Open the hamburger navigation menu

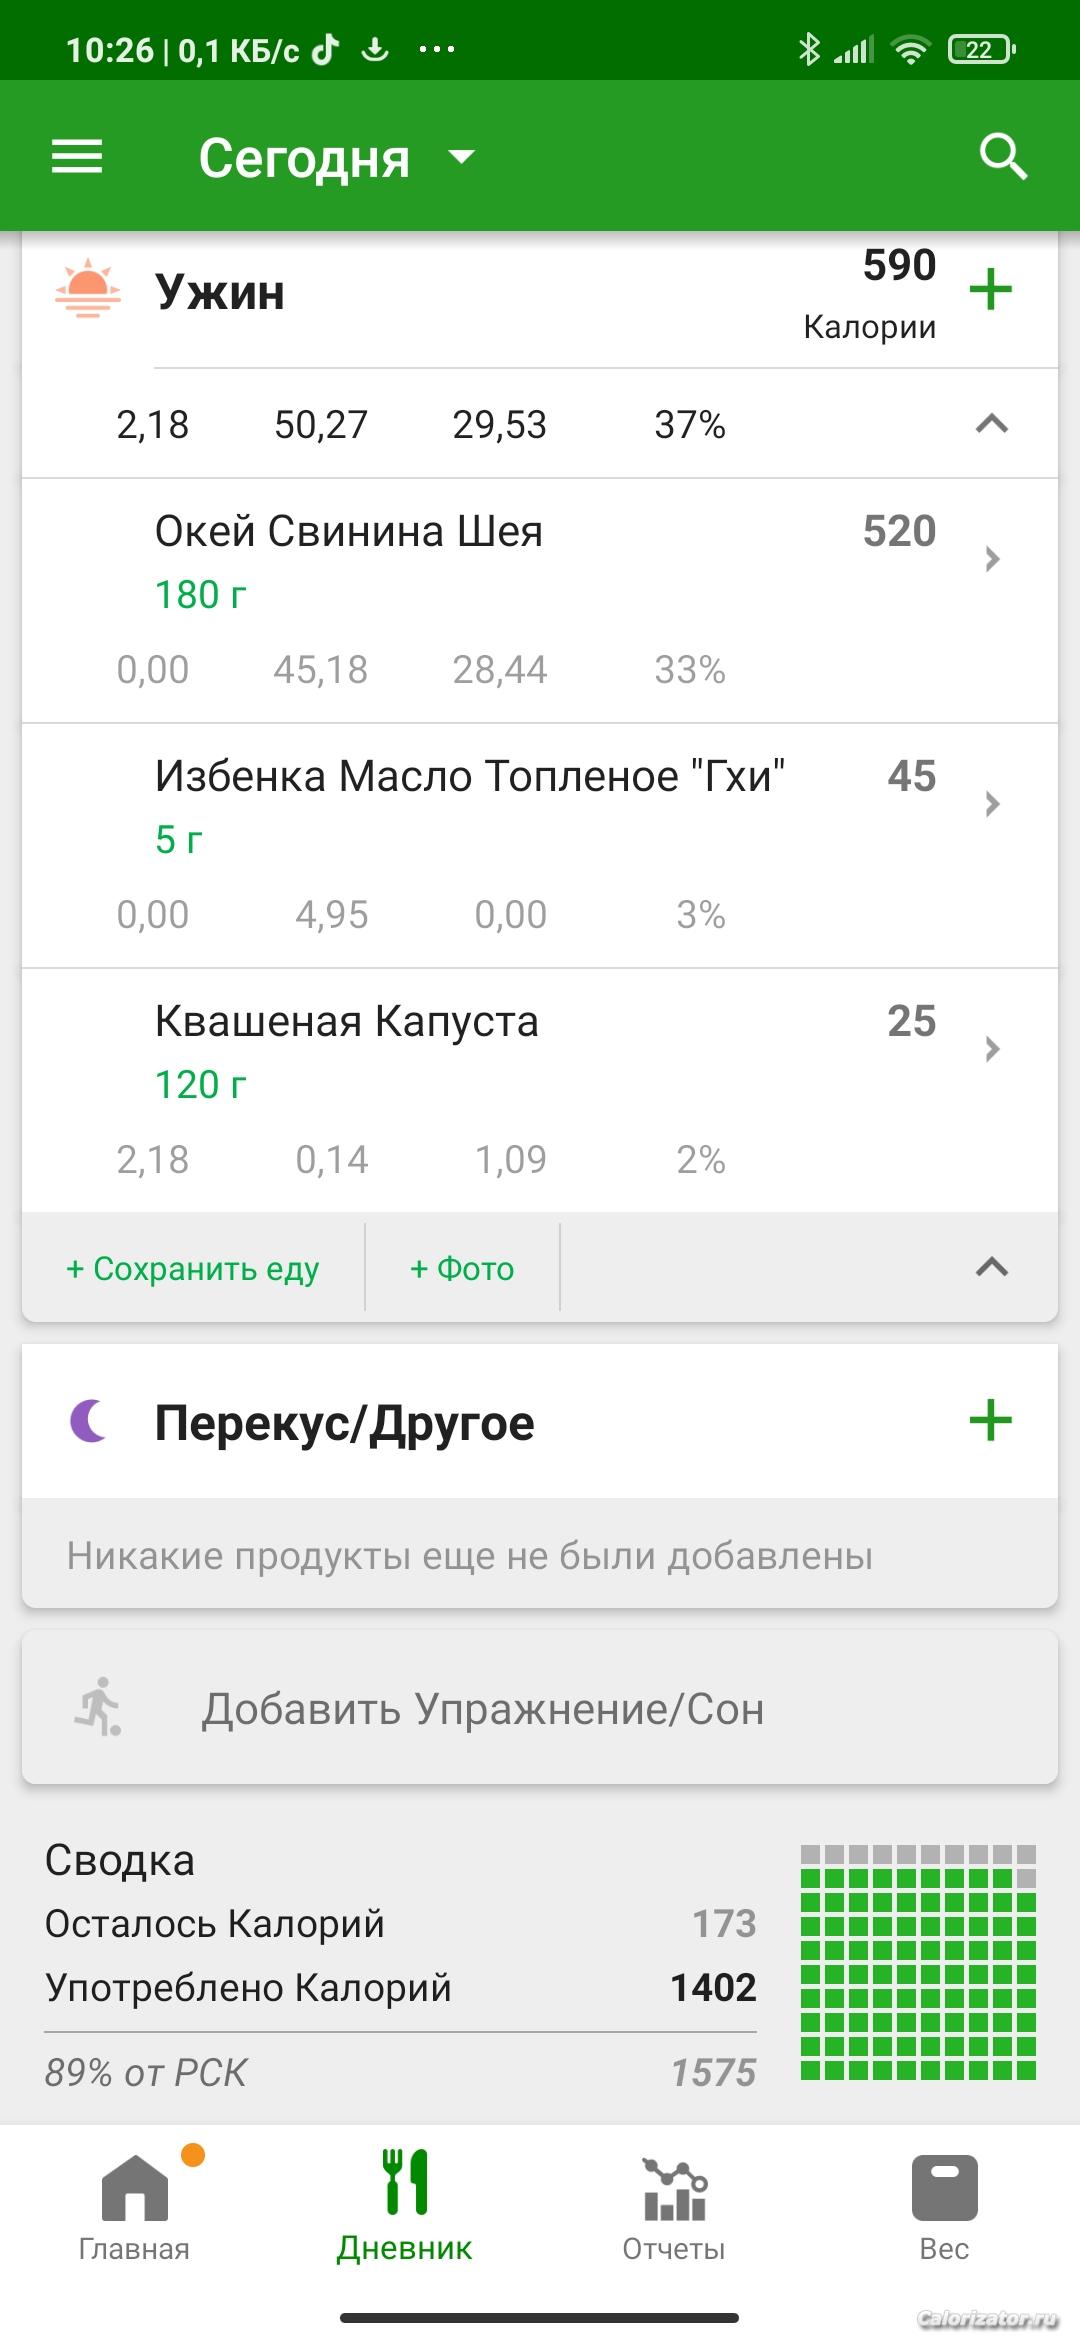coord(77,157)
